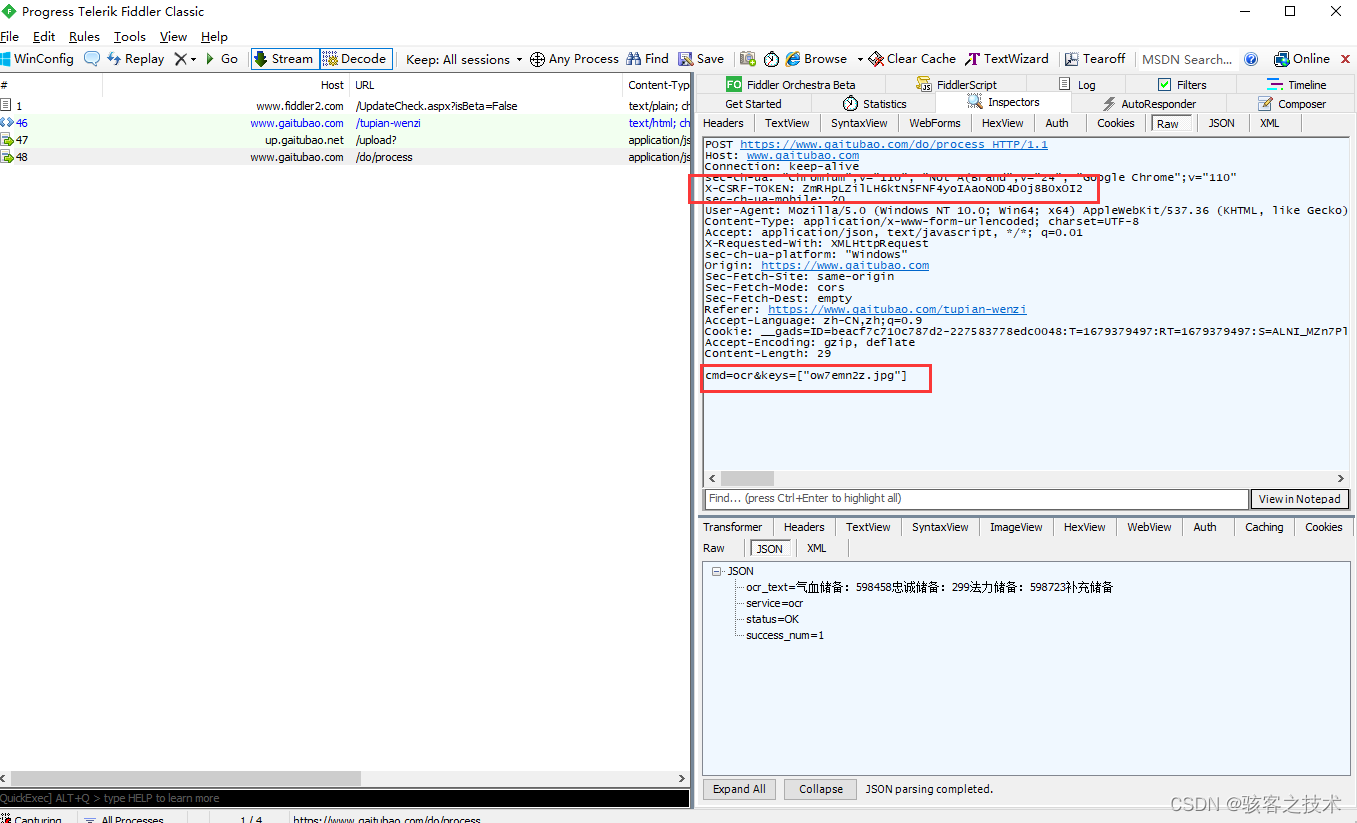Select session 47 /upload? row
Viewport: 1357px width, 823px height.
pyautogui.click(x=345, y=140)
